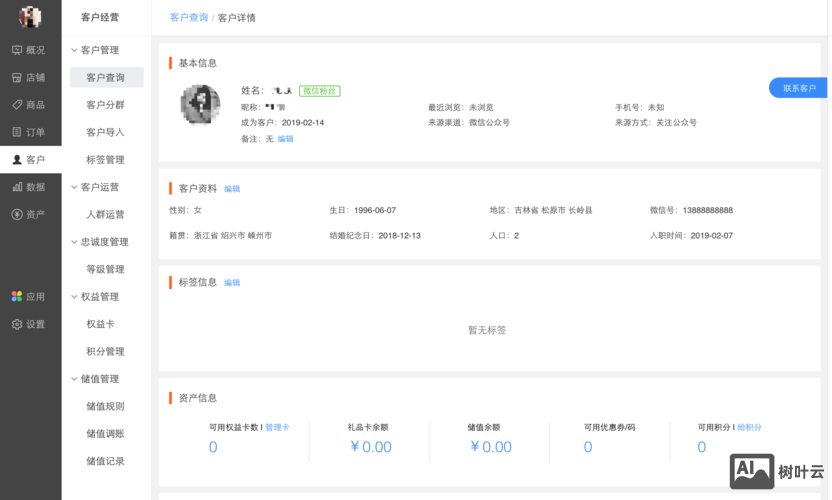Open the 管理卡 link under 资产信息

[x=277, y=427]
